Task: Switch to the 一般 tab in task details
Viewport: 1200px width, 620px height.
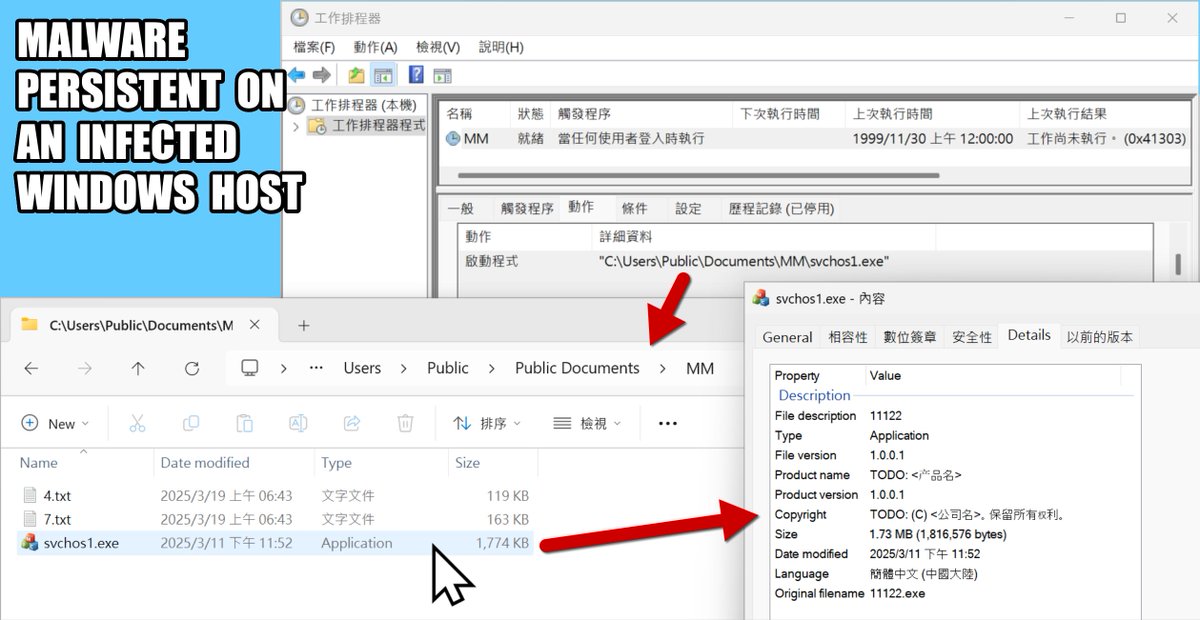Action: point(460,209)
